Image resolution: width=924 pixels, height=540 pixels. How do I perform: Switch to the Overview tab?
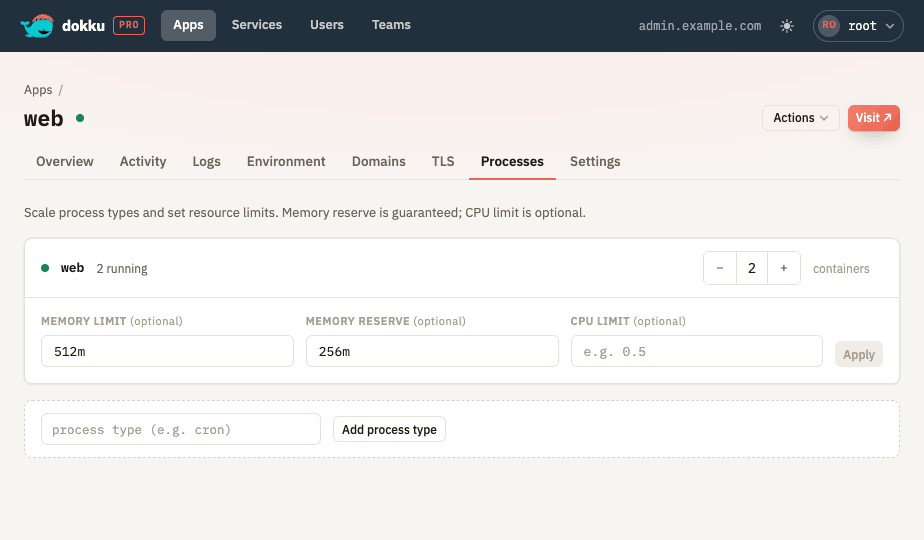point(65,162)
